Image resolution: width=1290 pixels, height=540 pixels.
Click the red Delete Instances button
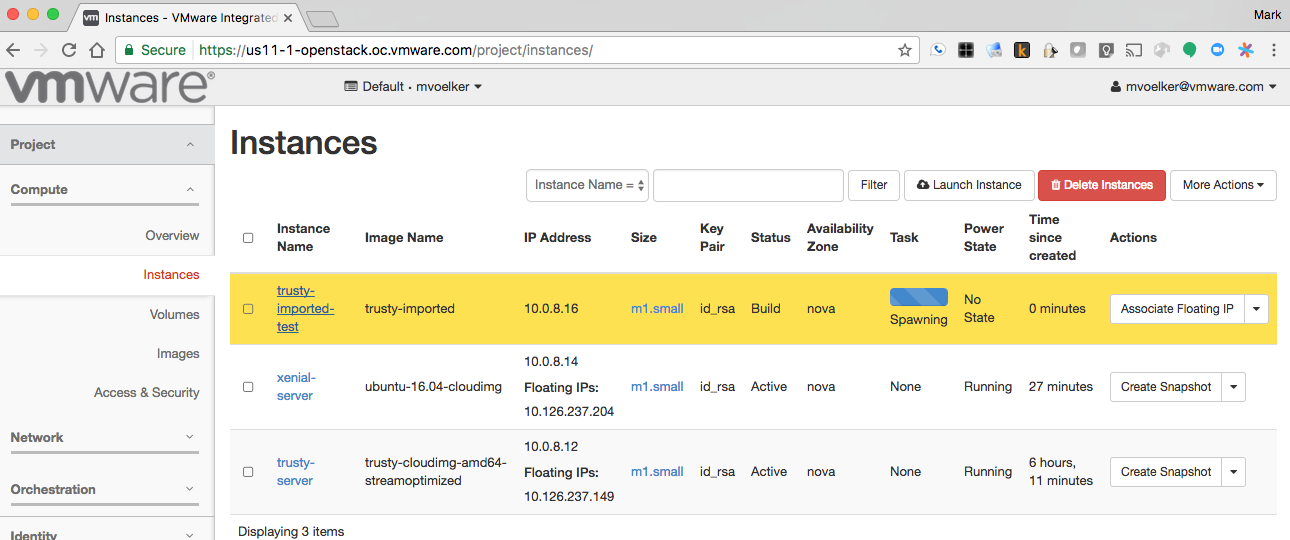[x=1102, y=185]
